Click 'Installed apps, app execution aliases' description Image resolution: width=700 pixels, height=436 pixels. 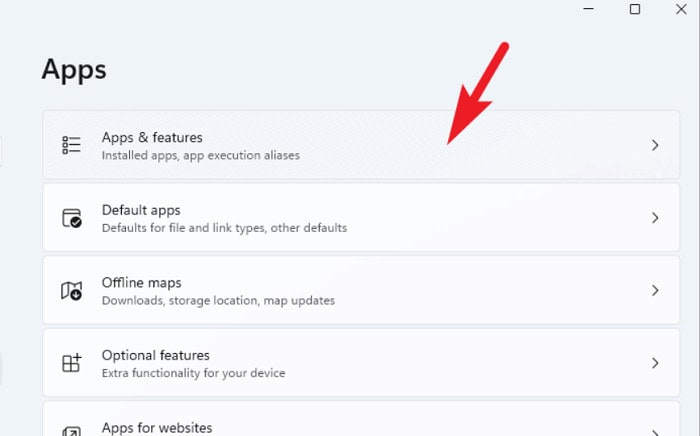(201, 155)
